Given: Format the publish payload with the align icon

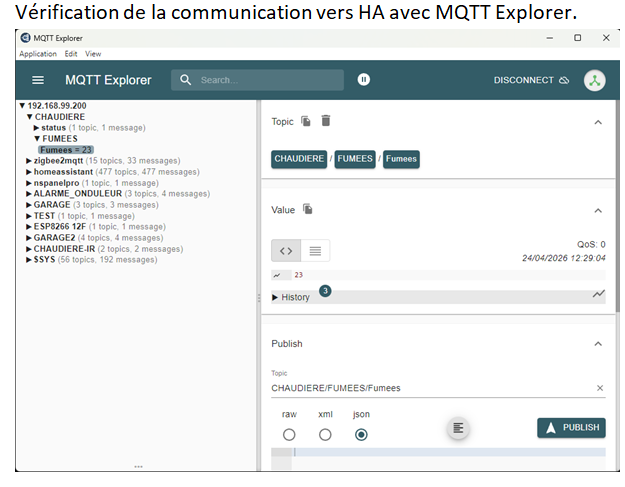Looking at the screenshot, I should click(458, 428).
